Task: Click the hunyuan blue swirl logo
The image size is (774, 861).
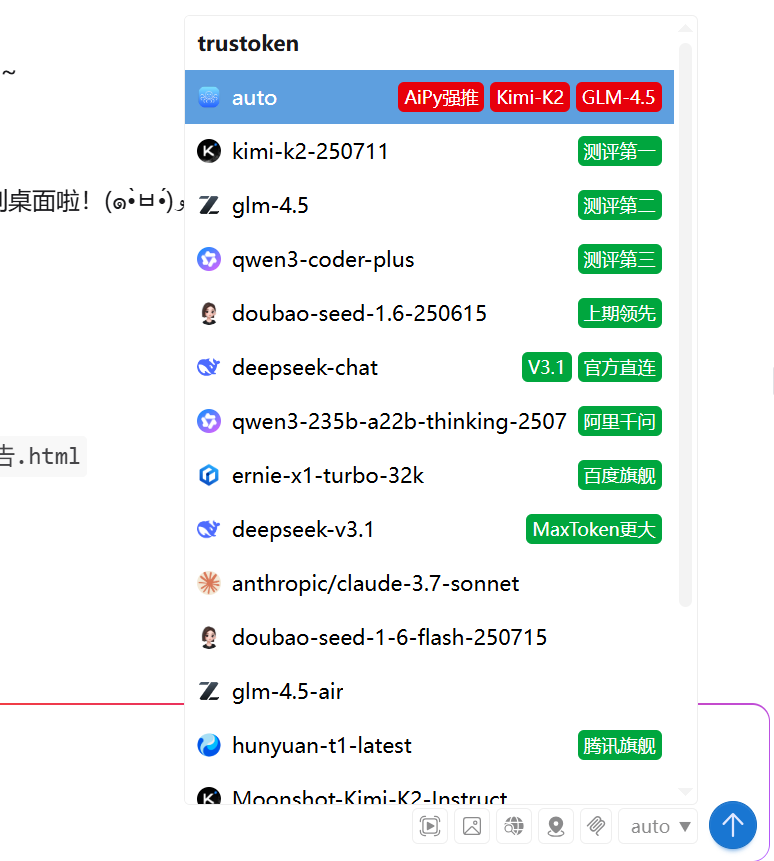Action: (209, 745)
